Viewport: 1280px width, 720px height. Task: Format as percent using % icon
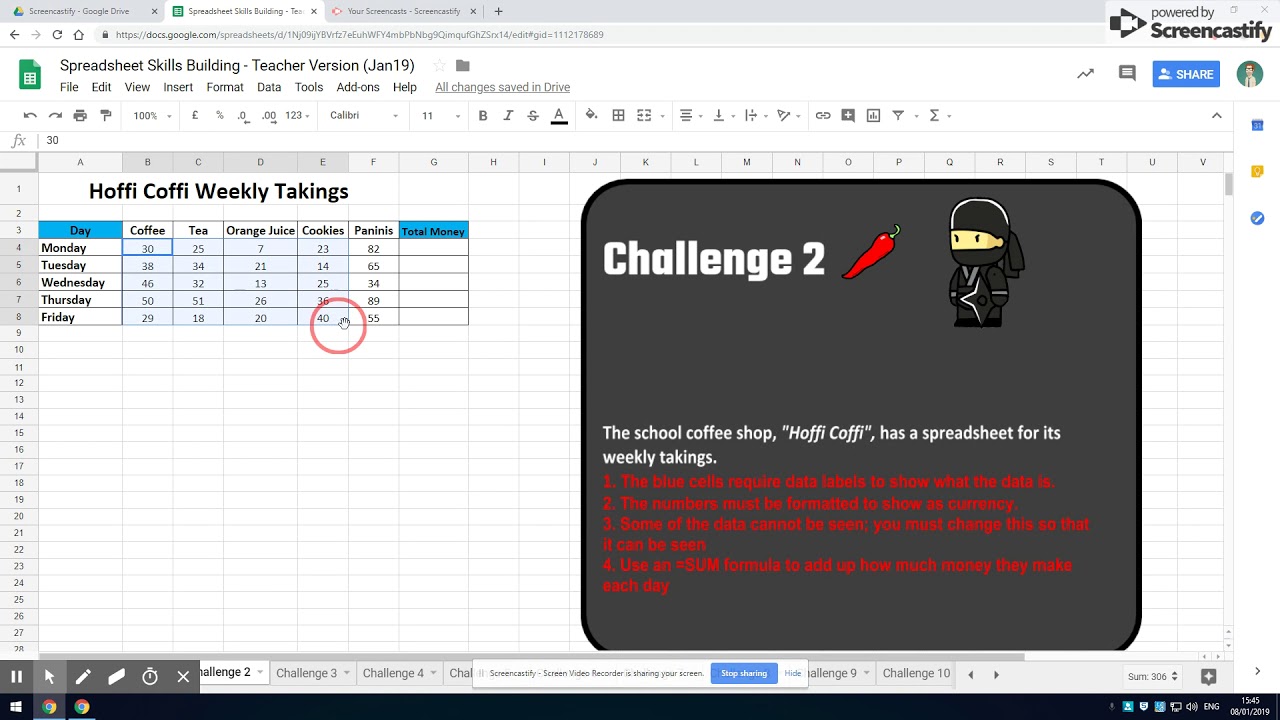point(220,116)
